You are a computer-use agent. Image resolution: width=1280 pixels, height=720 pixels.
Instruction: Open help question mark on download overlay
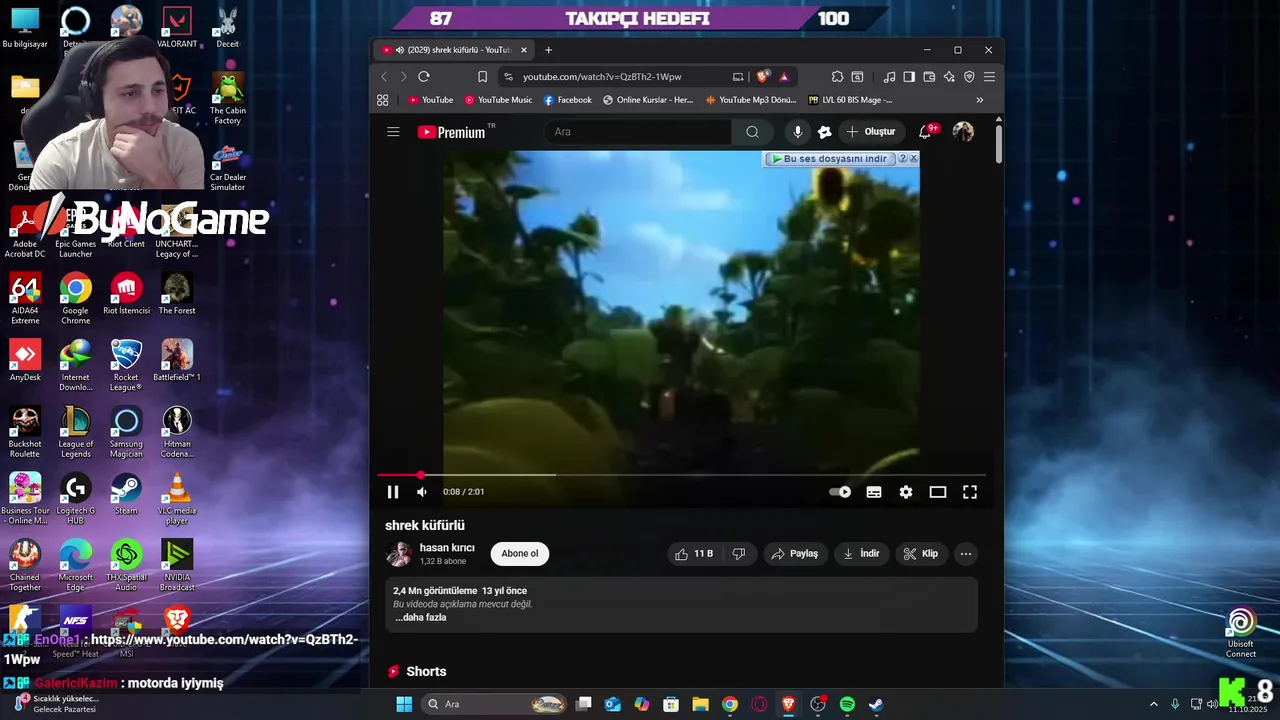tap(902, 158)
